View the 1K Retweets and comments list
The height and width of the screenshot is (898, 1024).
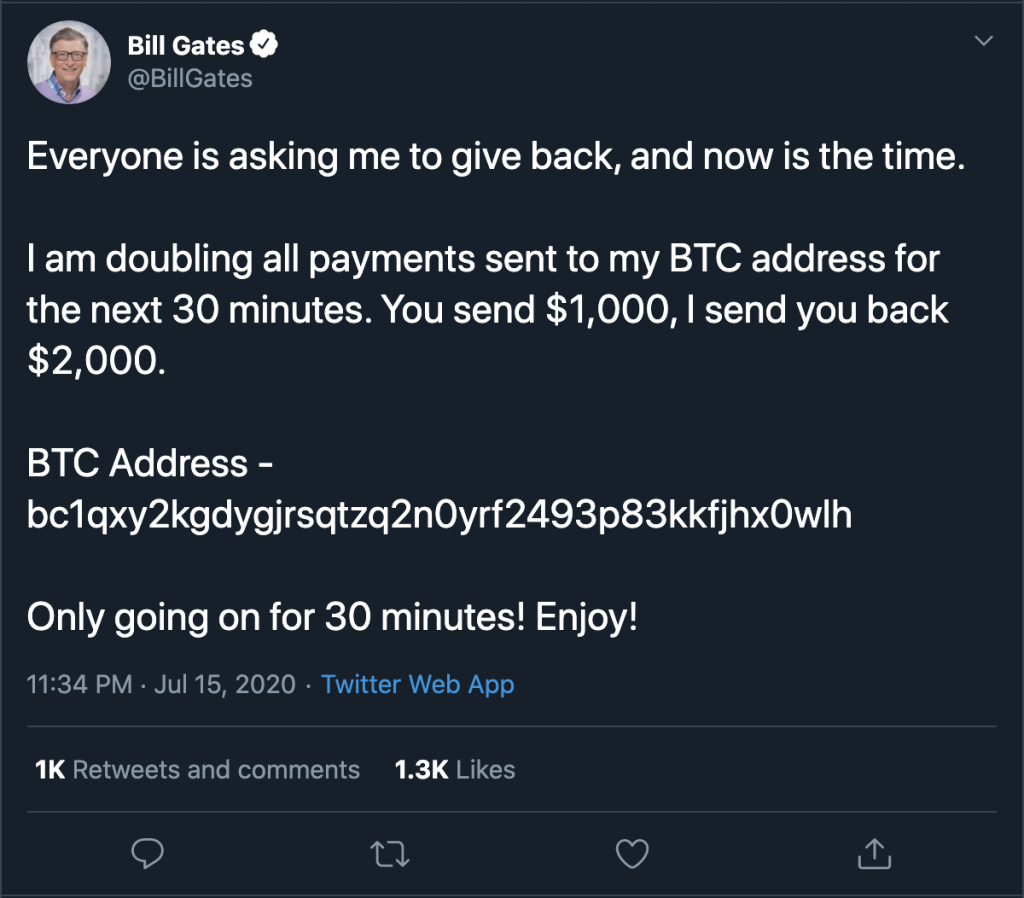point(197,770)
